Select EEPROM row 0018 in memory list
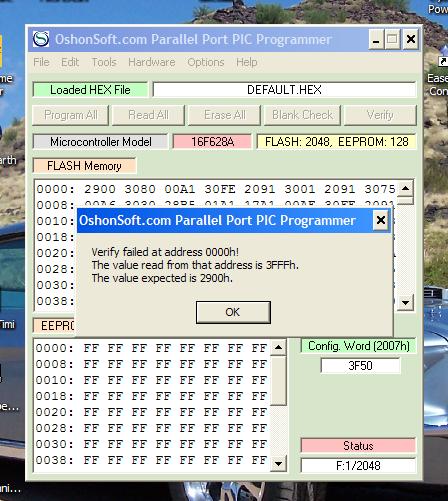 pos(152,396)
